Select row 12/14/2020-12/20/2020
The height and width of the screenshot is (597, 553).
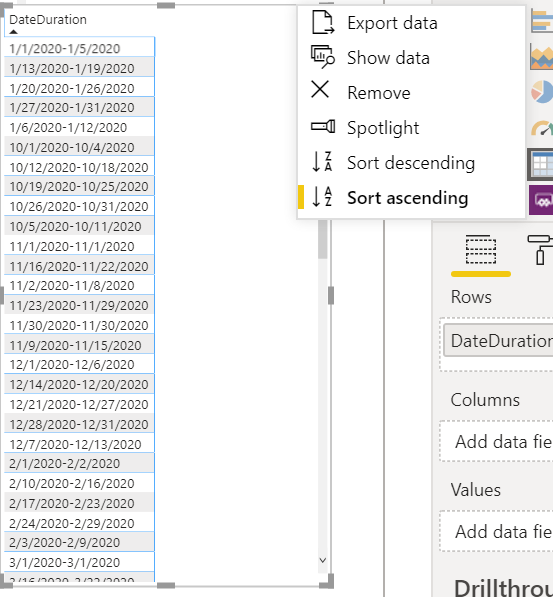click(79, 384)
